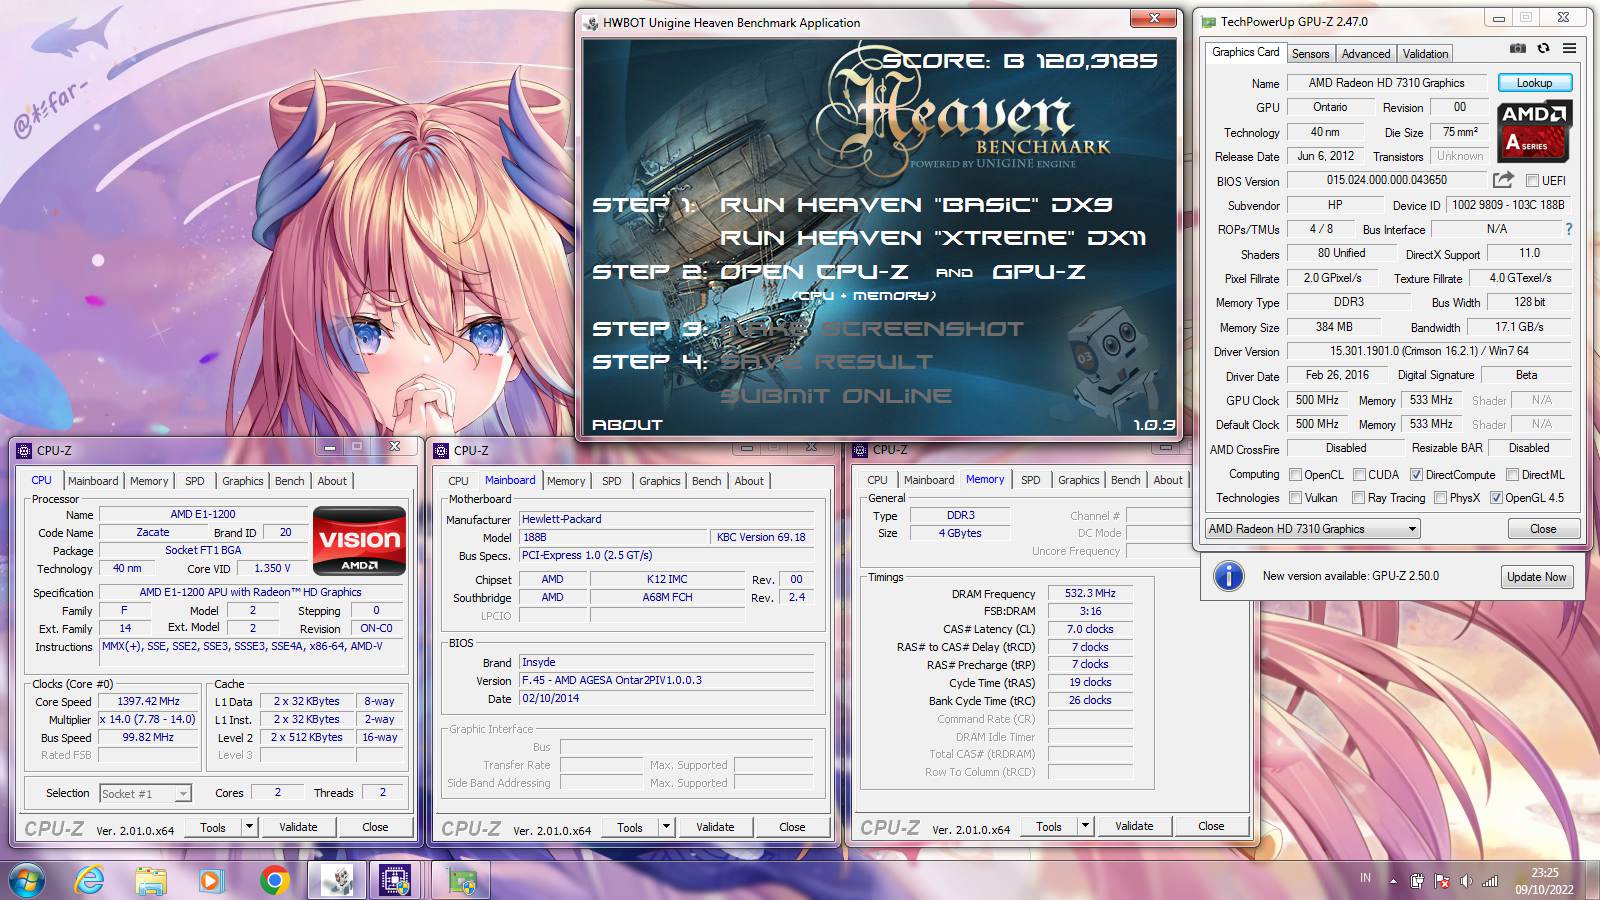Toggle the OpenCL checkbox
This screenshot has height=900, width=1600.
click(1295, 475)
